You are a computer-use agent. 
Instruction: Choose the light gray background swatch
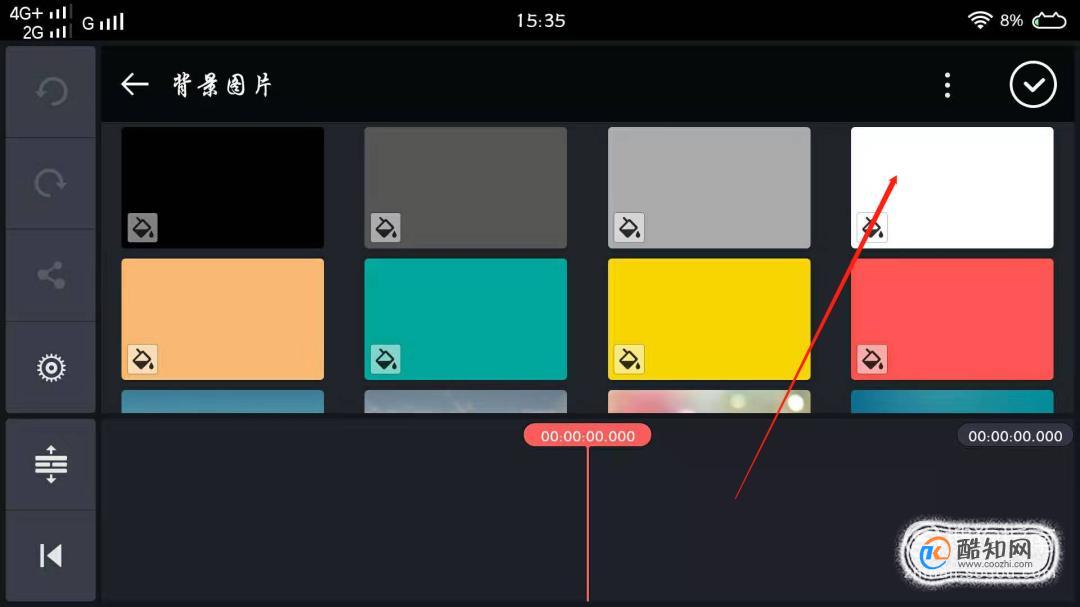(x=709, y=187)
